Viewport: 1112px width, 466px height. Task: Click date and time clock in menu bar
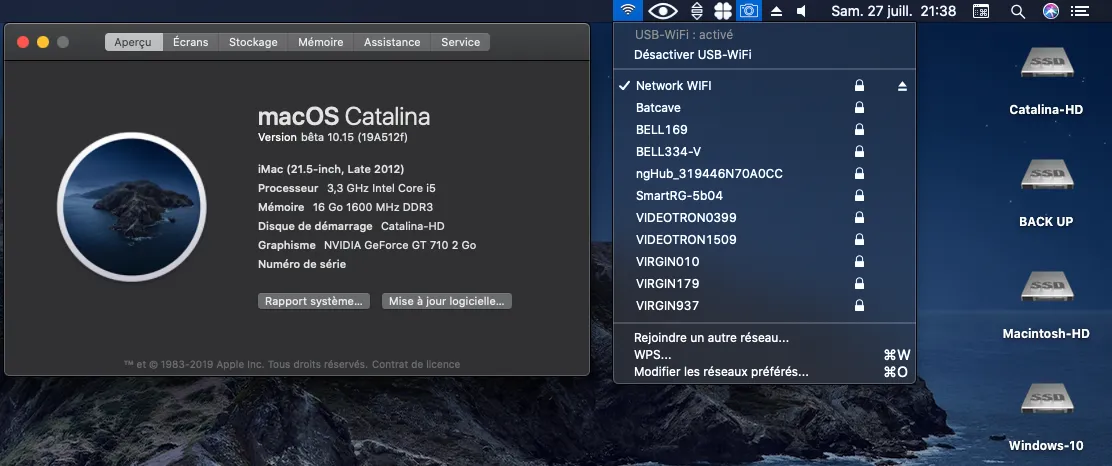coord(894,11)
